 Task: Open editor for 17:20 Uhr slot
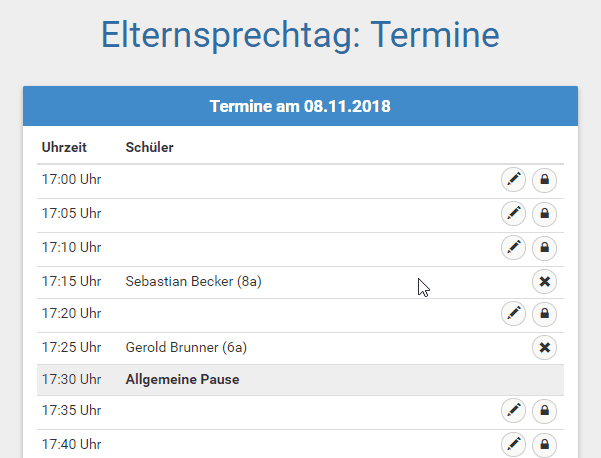pyautogui.click(x=513, y=314)
